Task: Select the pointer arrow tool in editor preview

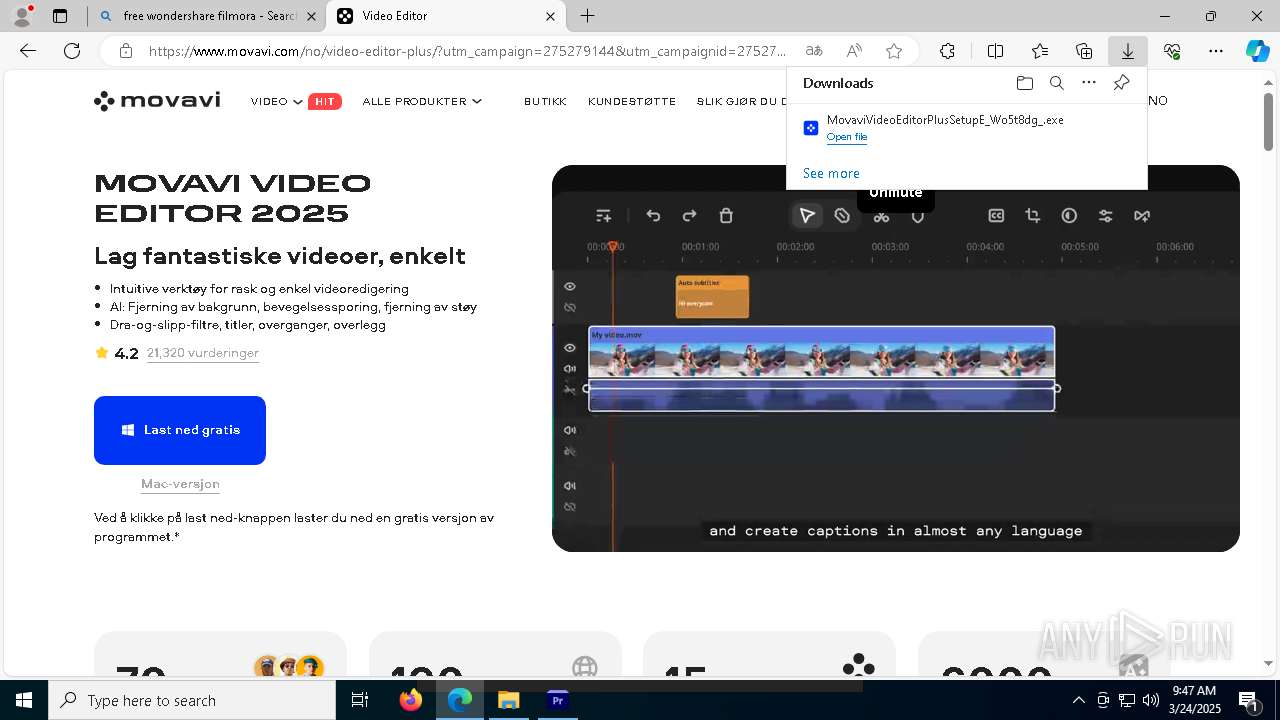Action: (807, 216)
